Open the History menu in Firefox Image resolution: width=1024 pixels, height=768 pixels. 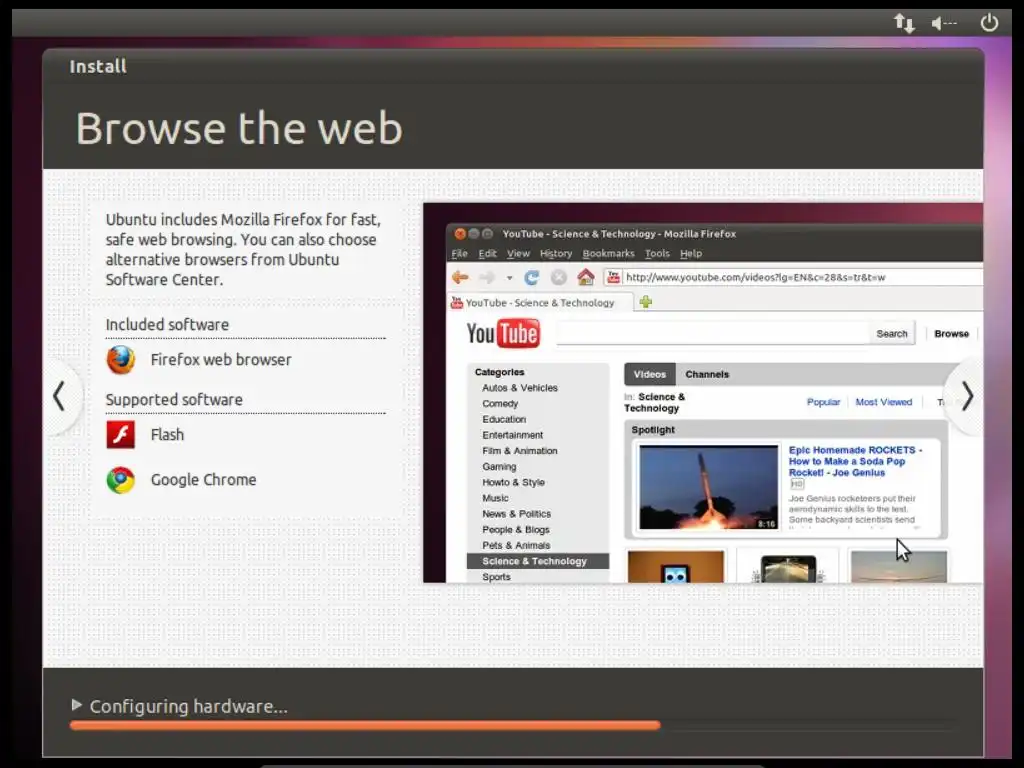556,253
